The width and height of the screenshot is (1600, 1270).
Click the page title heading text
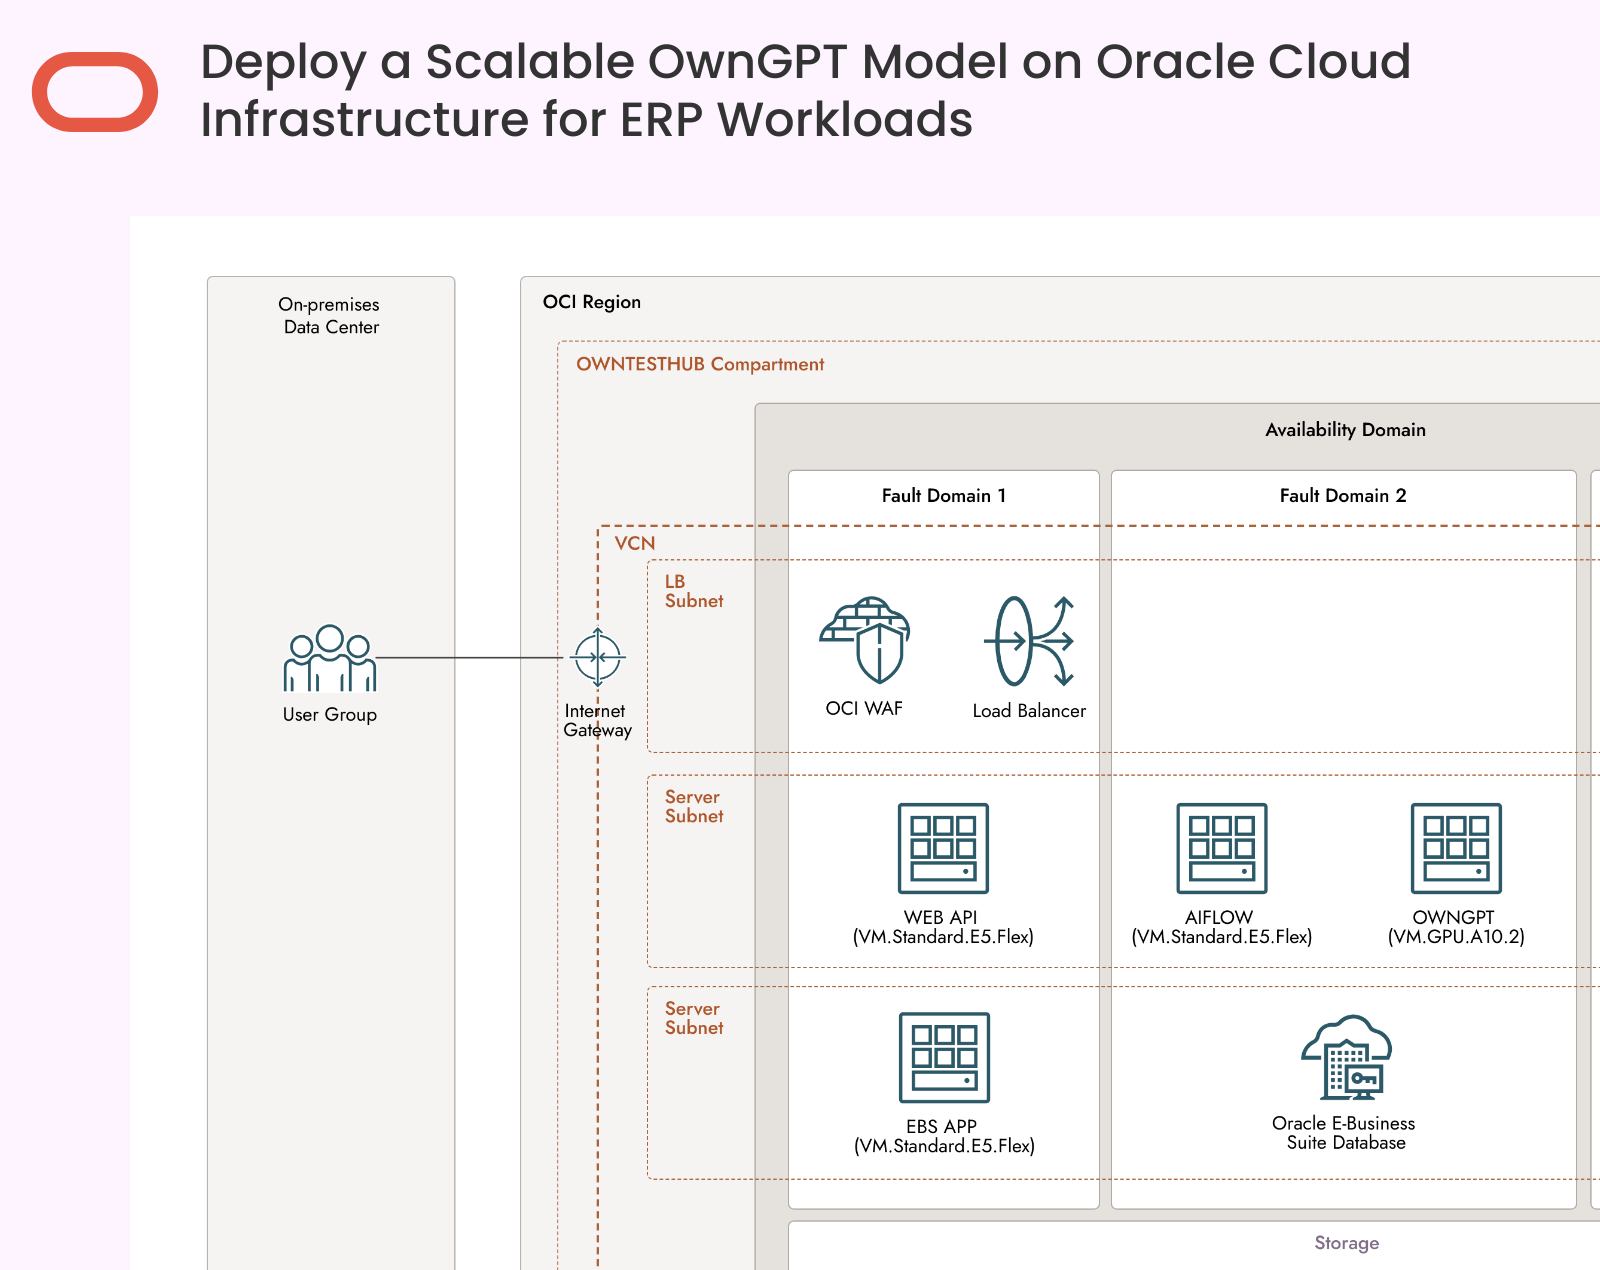805,90
